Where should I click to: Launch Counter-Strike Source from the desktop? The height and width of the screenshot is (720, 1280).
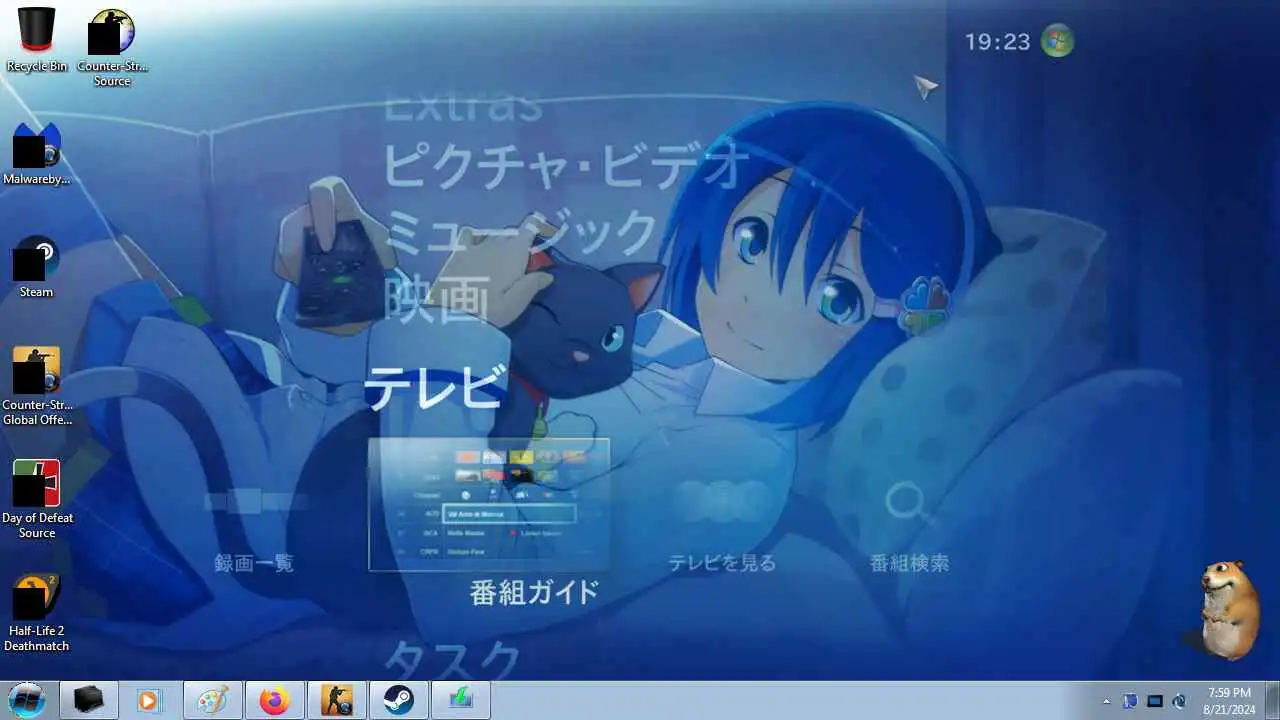tap(112, 47)
